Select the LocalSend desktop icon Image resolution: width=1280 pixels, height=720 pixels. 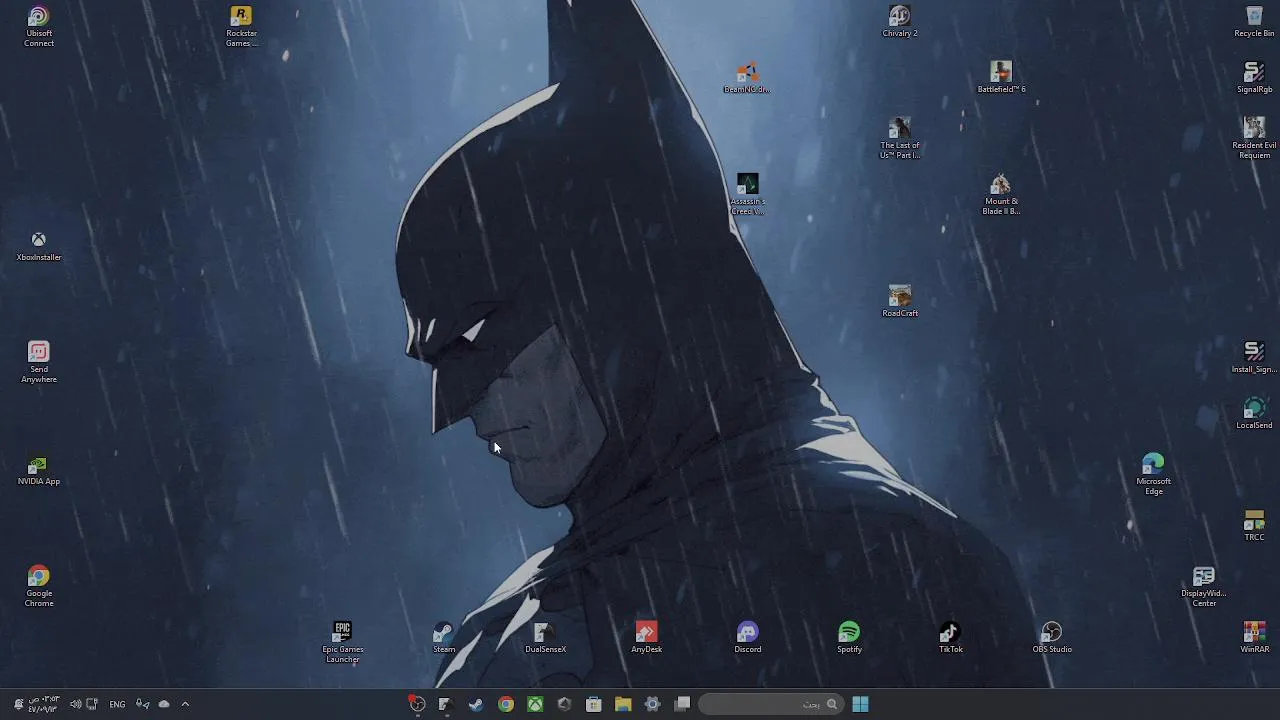[x=1254, y=414]
